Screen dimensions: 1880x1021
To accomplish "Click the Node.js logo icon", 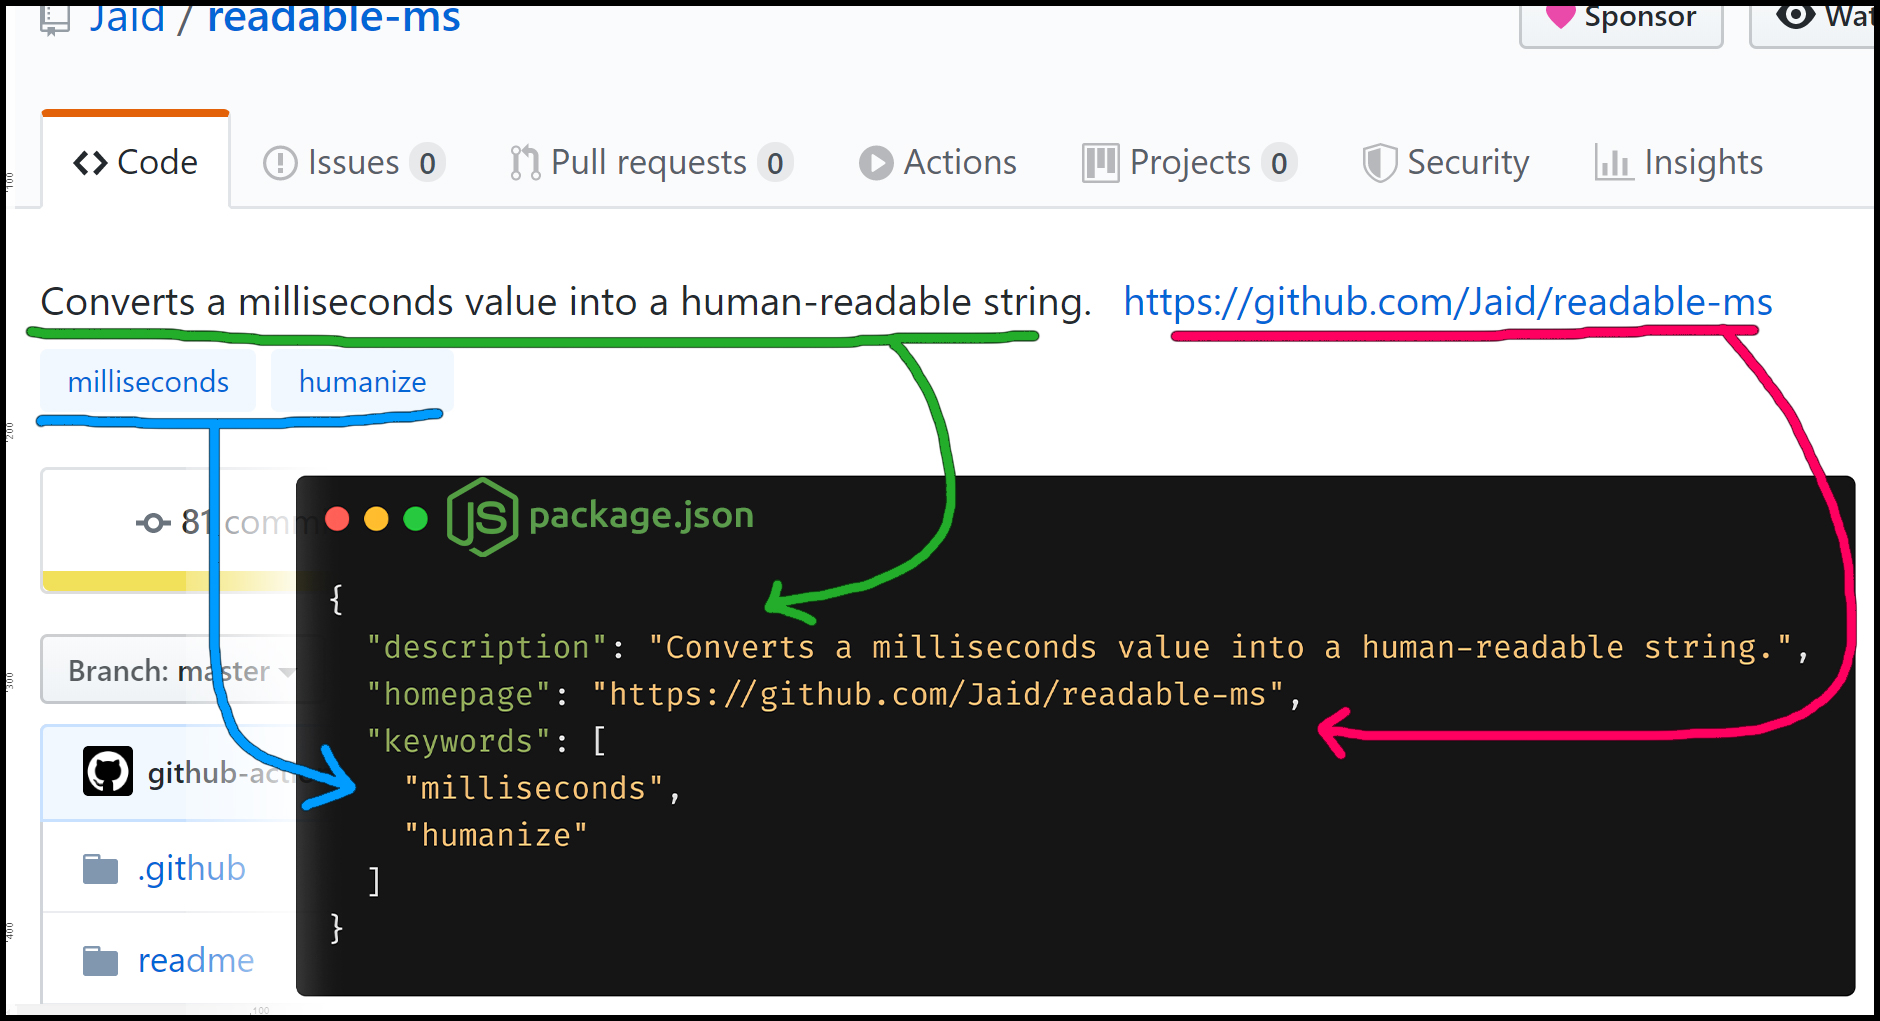I will [482, 517].
